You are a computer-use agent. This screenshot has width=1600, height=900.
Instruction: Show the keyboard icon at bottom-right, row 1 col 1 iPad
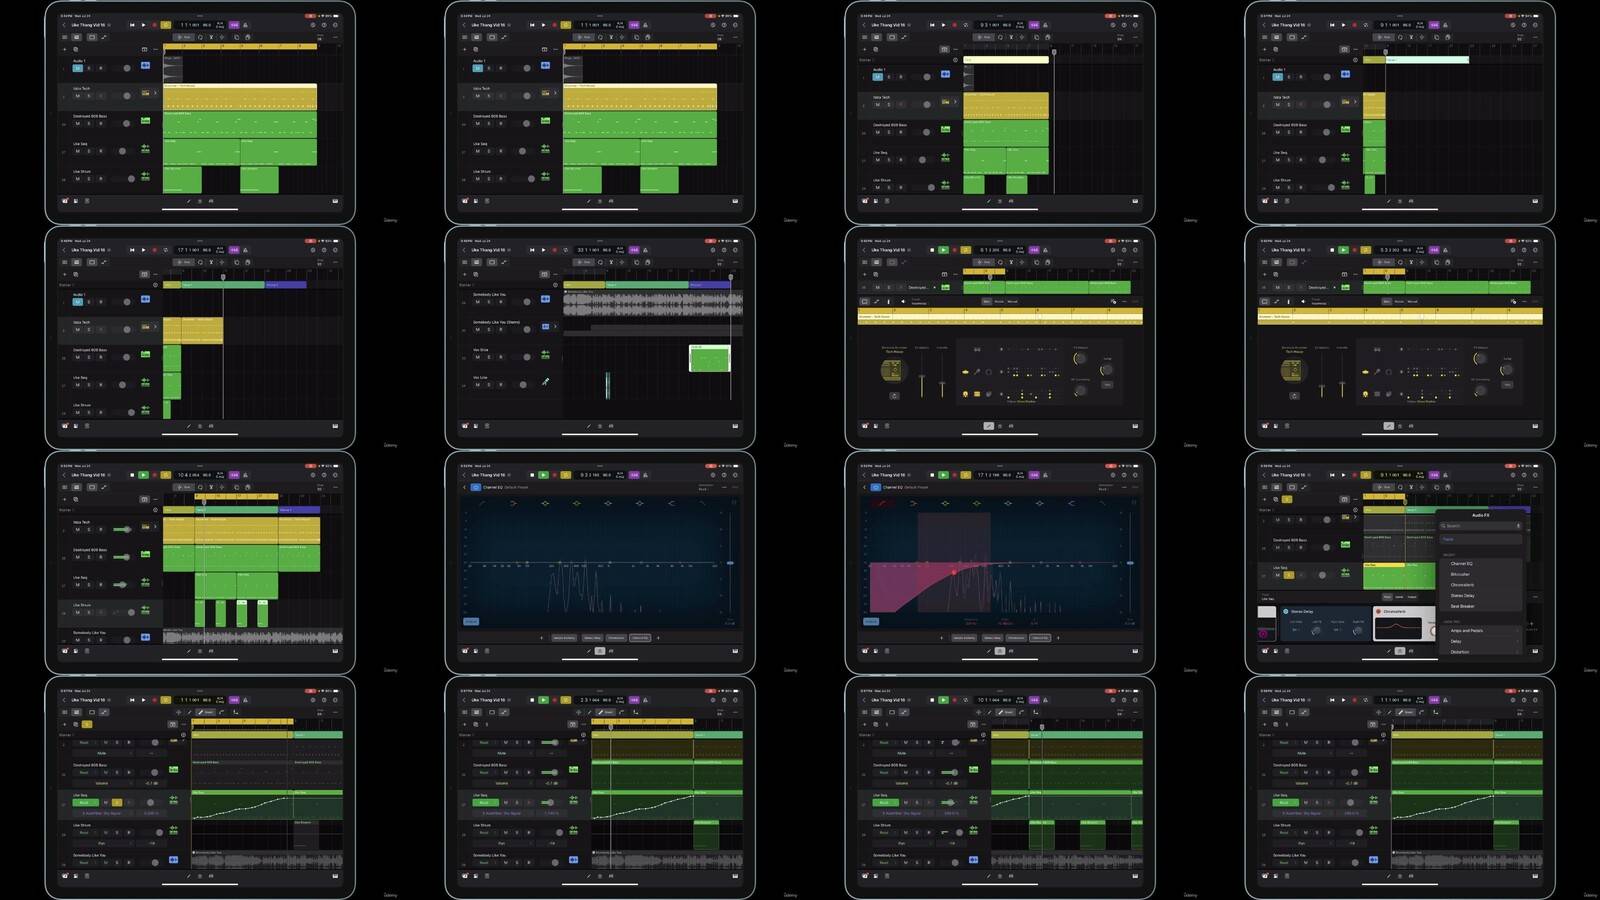(x=335, y=201)
